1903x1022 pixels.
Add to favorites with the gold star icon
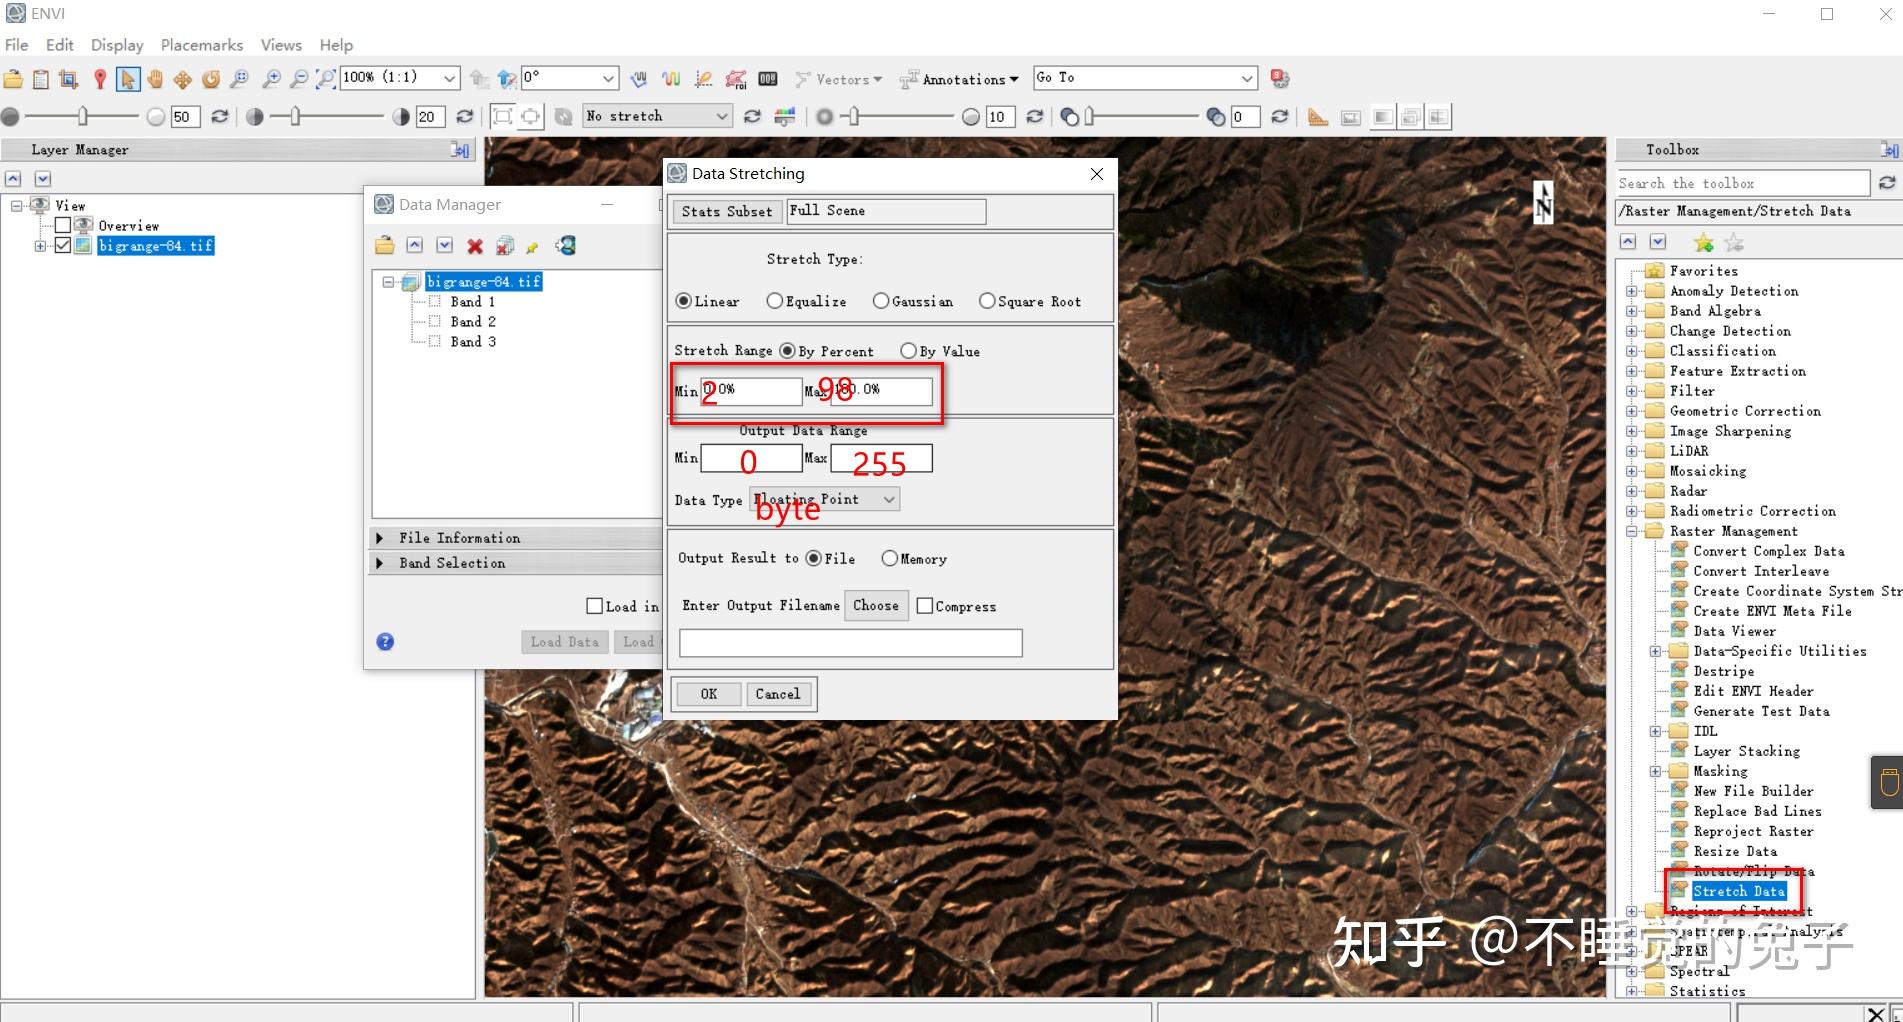[1704, 242]
